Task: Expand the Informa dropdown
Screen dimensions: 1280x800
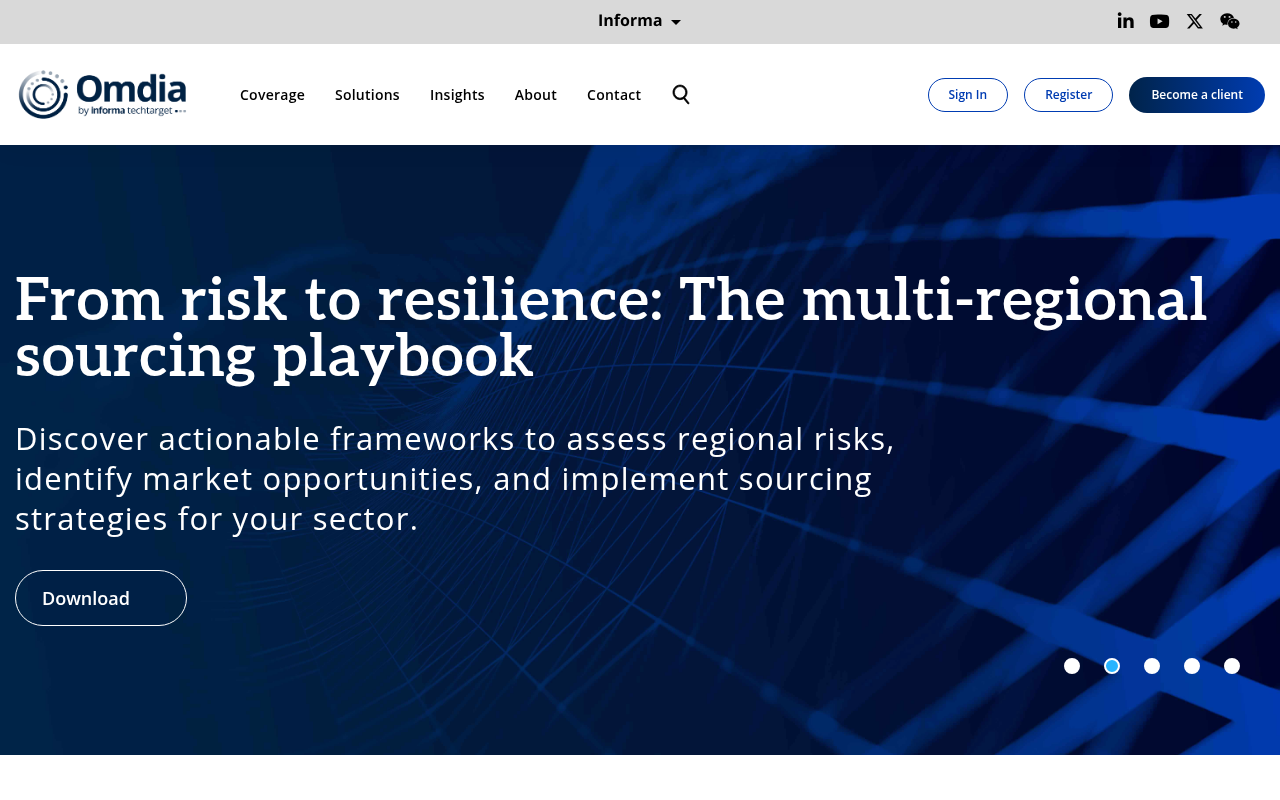Action: point(639,21)
